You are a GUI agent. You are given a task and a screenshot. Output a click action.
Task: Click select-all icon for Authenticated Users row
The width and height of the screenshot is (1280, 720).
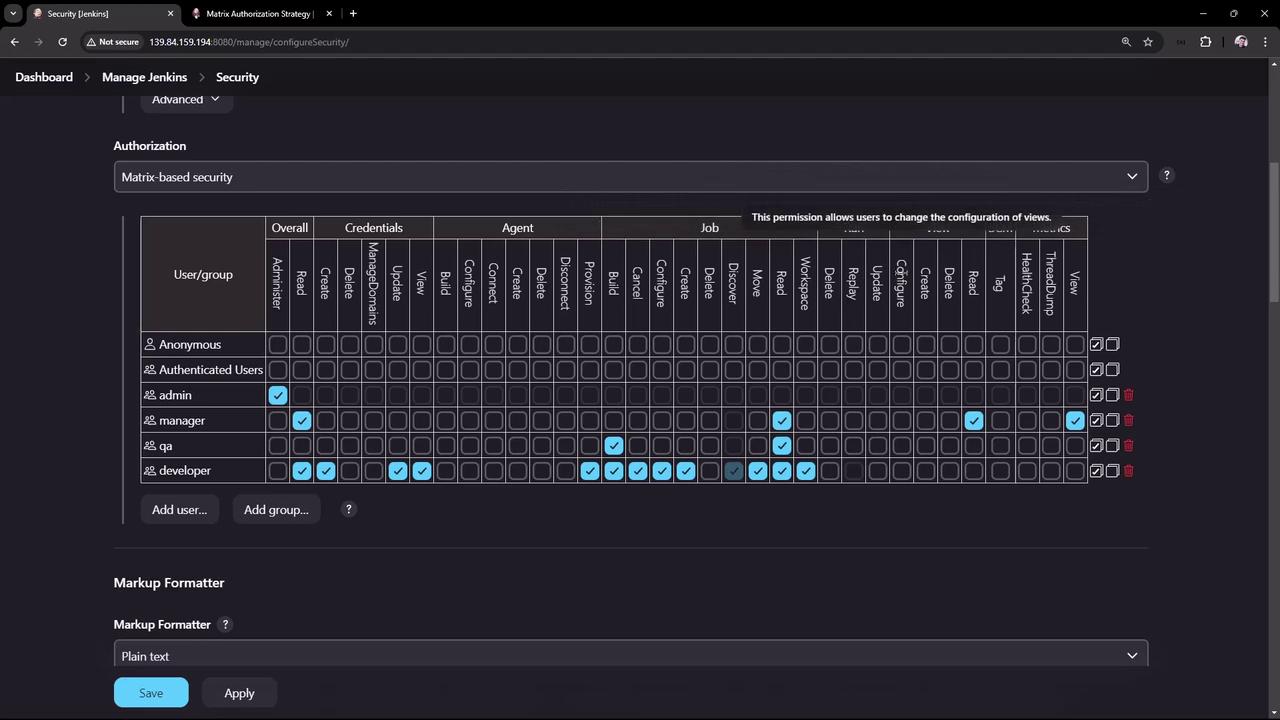[x=1096, y=370]
